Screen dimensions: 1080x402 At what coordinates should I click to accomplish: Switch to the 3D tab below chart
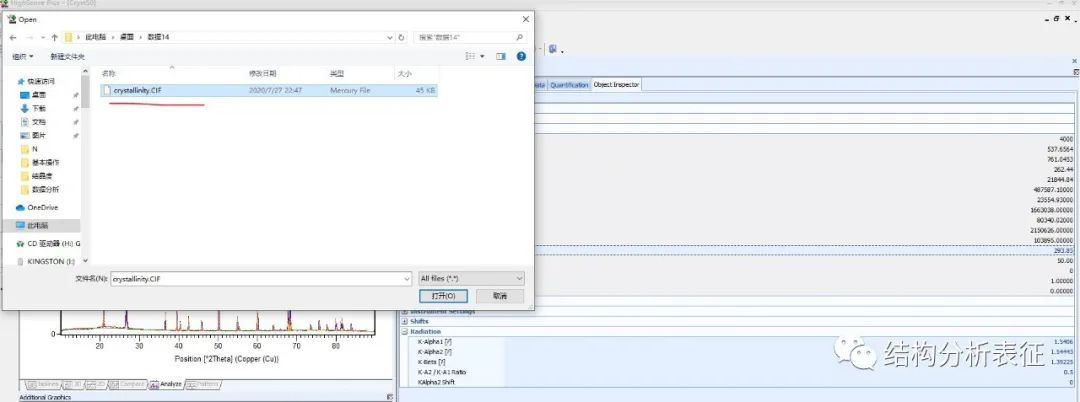(x=74, y=384)
